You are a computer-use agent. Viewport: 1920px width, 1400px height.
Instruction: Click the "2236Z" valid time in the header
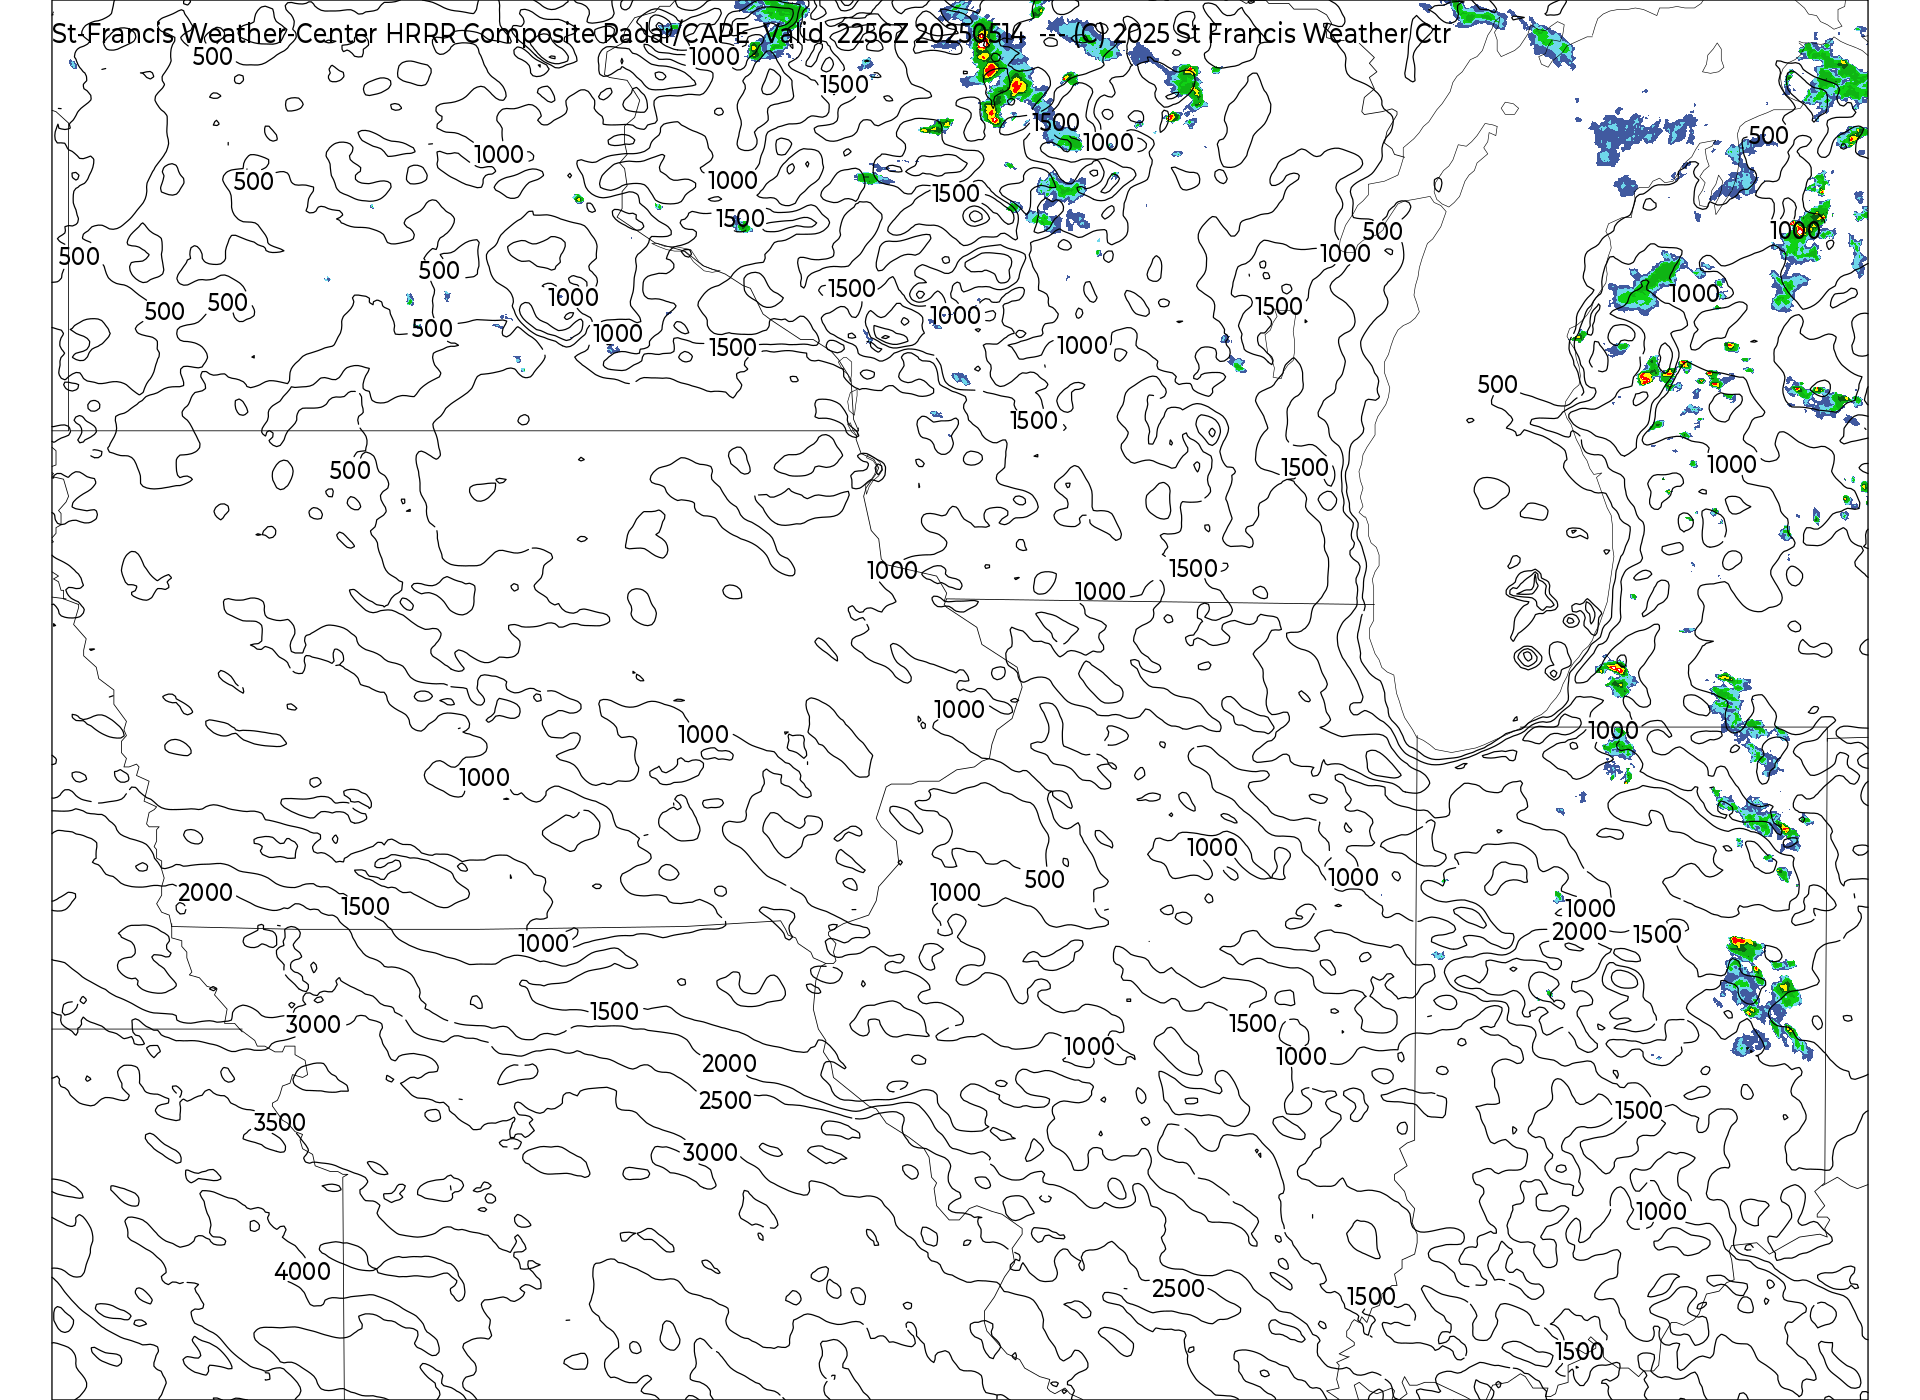click(x=873, y=34)
